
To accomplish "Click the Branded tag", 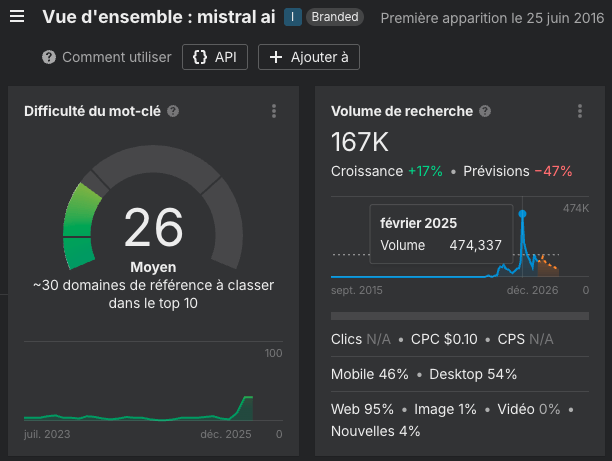I will tap(334, 17).
